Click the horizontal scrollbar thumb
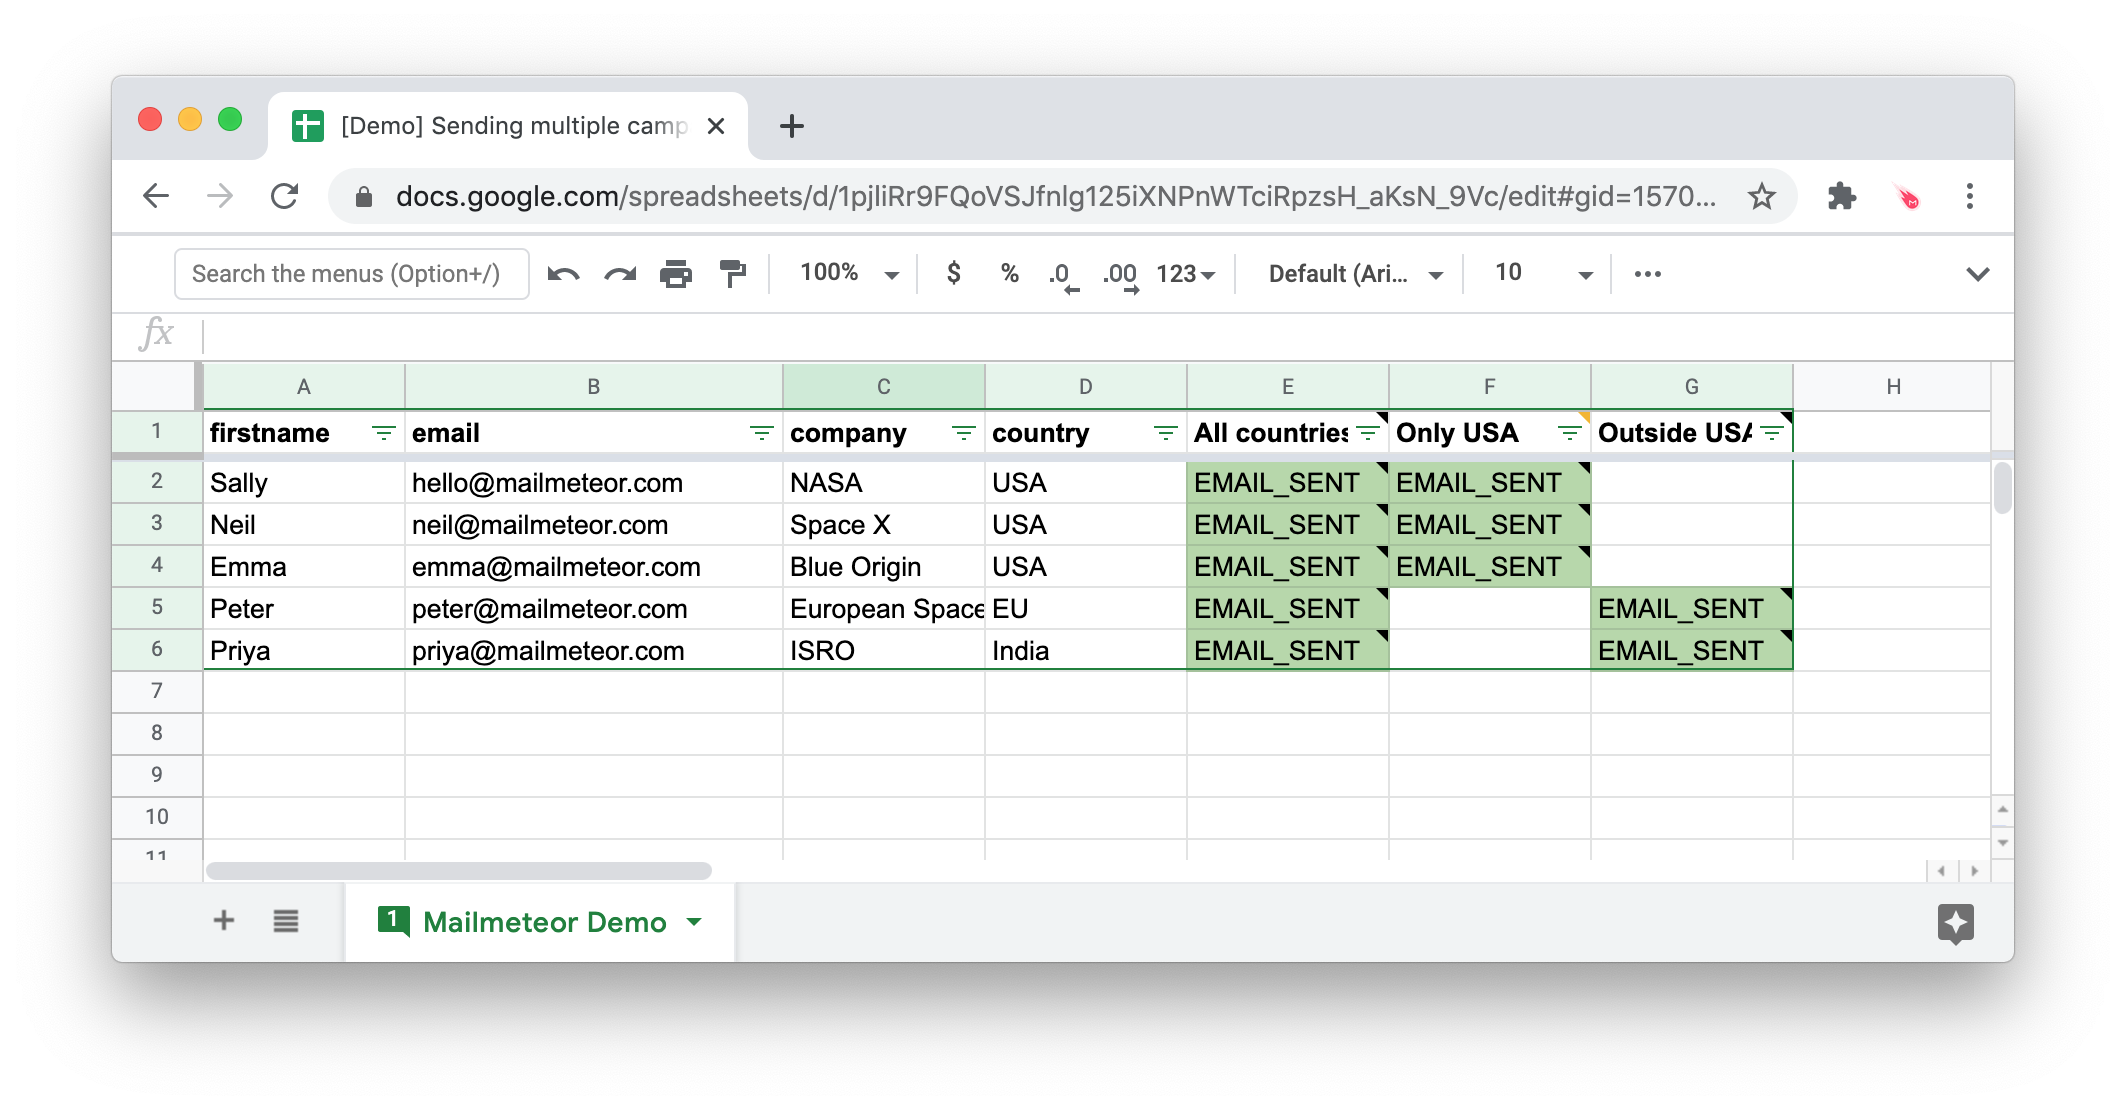The height and width of the screenshot is (1110, 2126). (459, 871)
